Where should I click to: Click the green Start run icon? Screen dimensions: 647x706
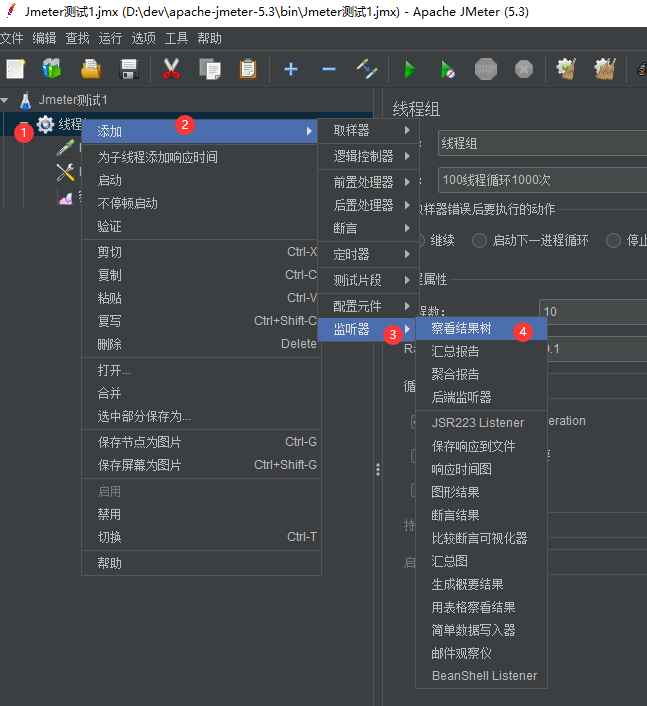click(x=409, y=69)
